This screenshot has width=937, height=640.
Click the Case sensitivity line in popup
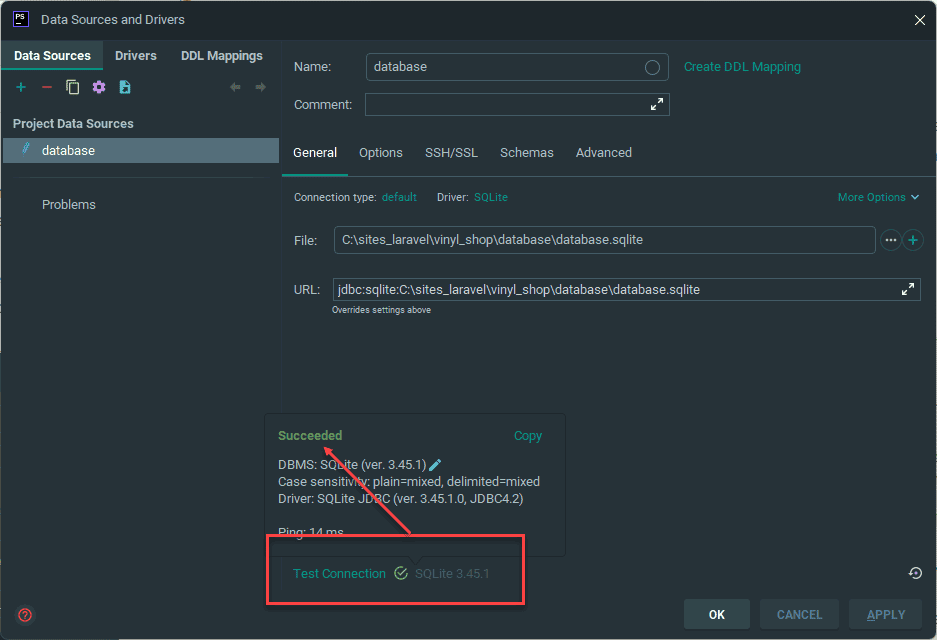click(x=409, y=482)
